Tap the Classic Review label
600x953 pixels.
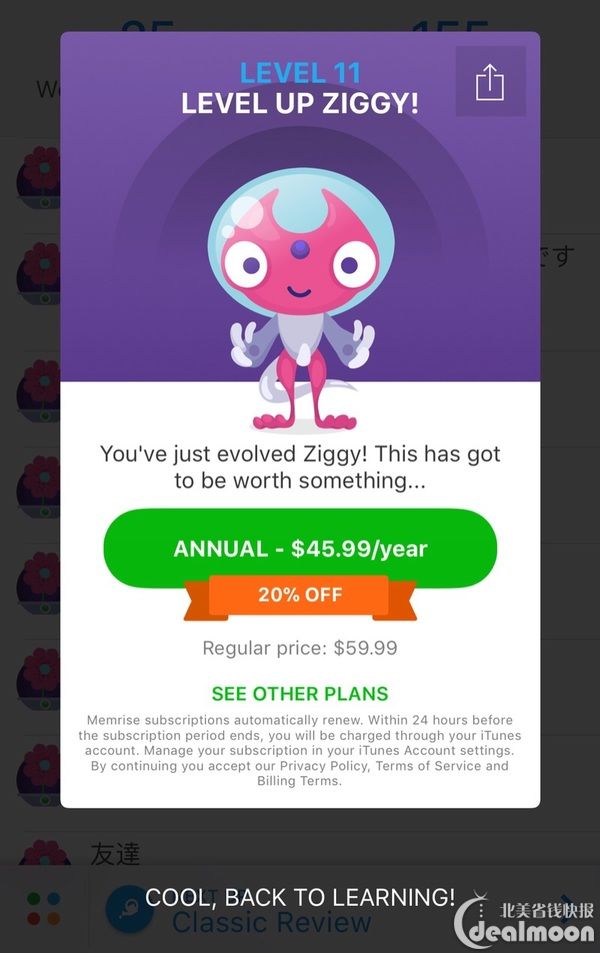pyautogui.click(x=271, y=922)
